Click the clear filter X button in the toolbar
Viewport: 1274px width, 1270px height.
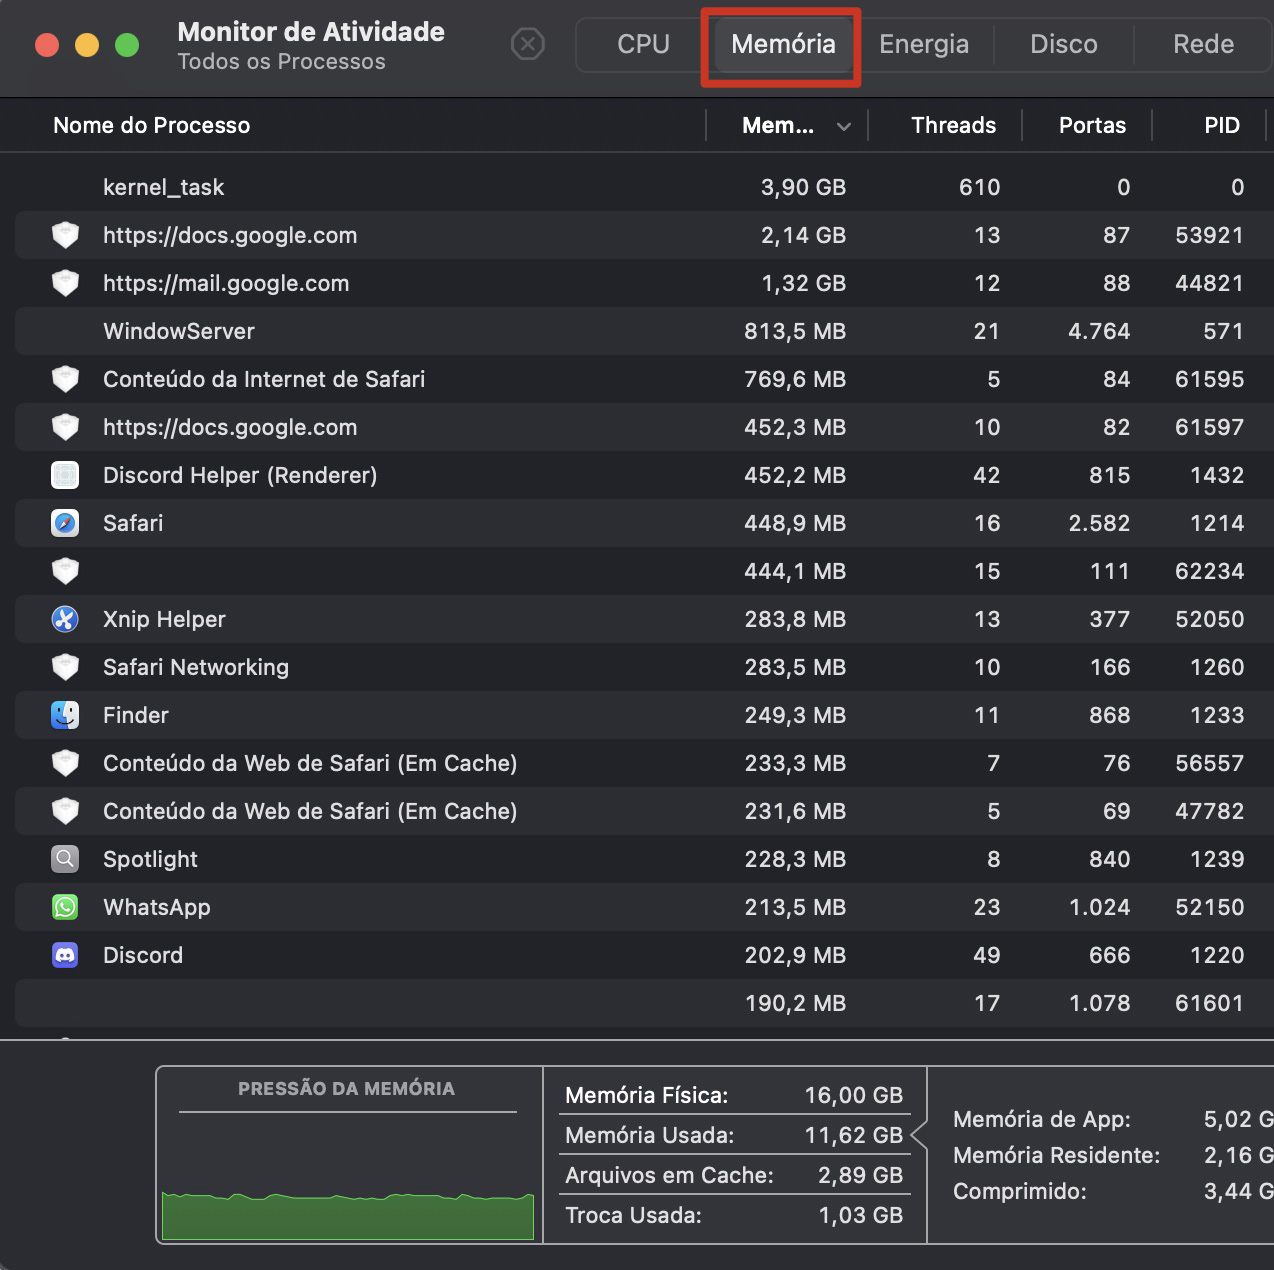[x=528, y=45]
